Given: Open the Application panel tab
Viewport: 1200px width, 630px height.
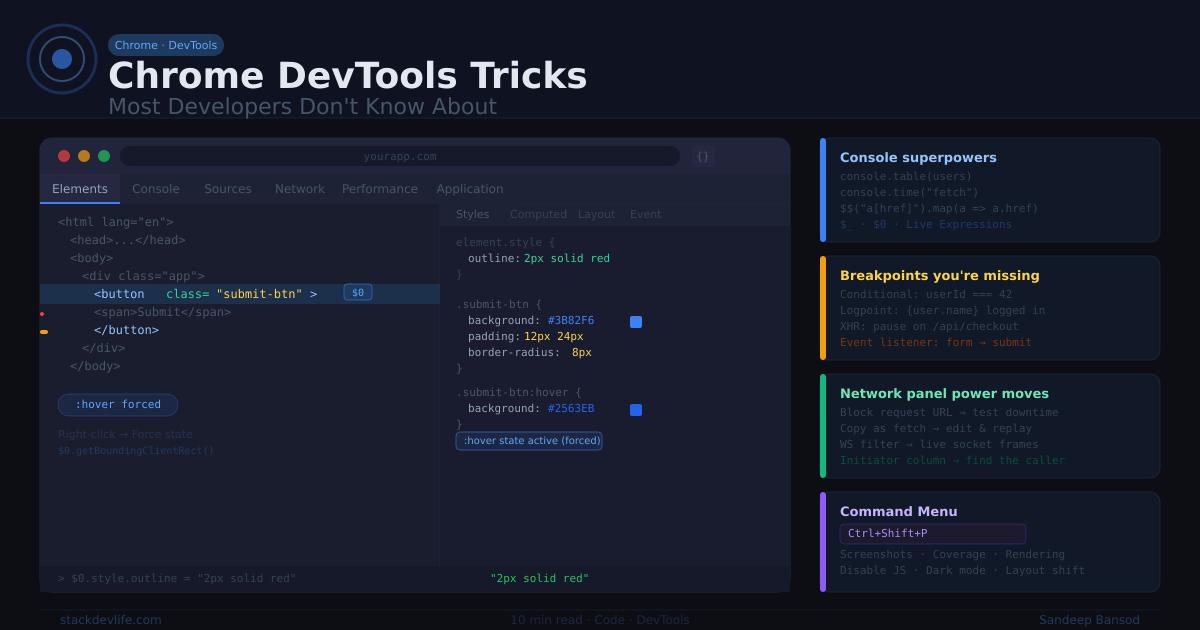Looking at the screenshot, I should [x=470, y=189].
